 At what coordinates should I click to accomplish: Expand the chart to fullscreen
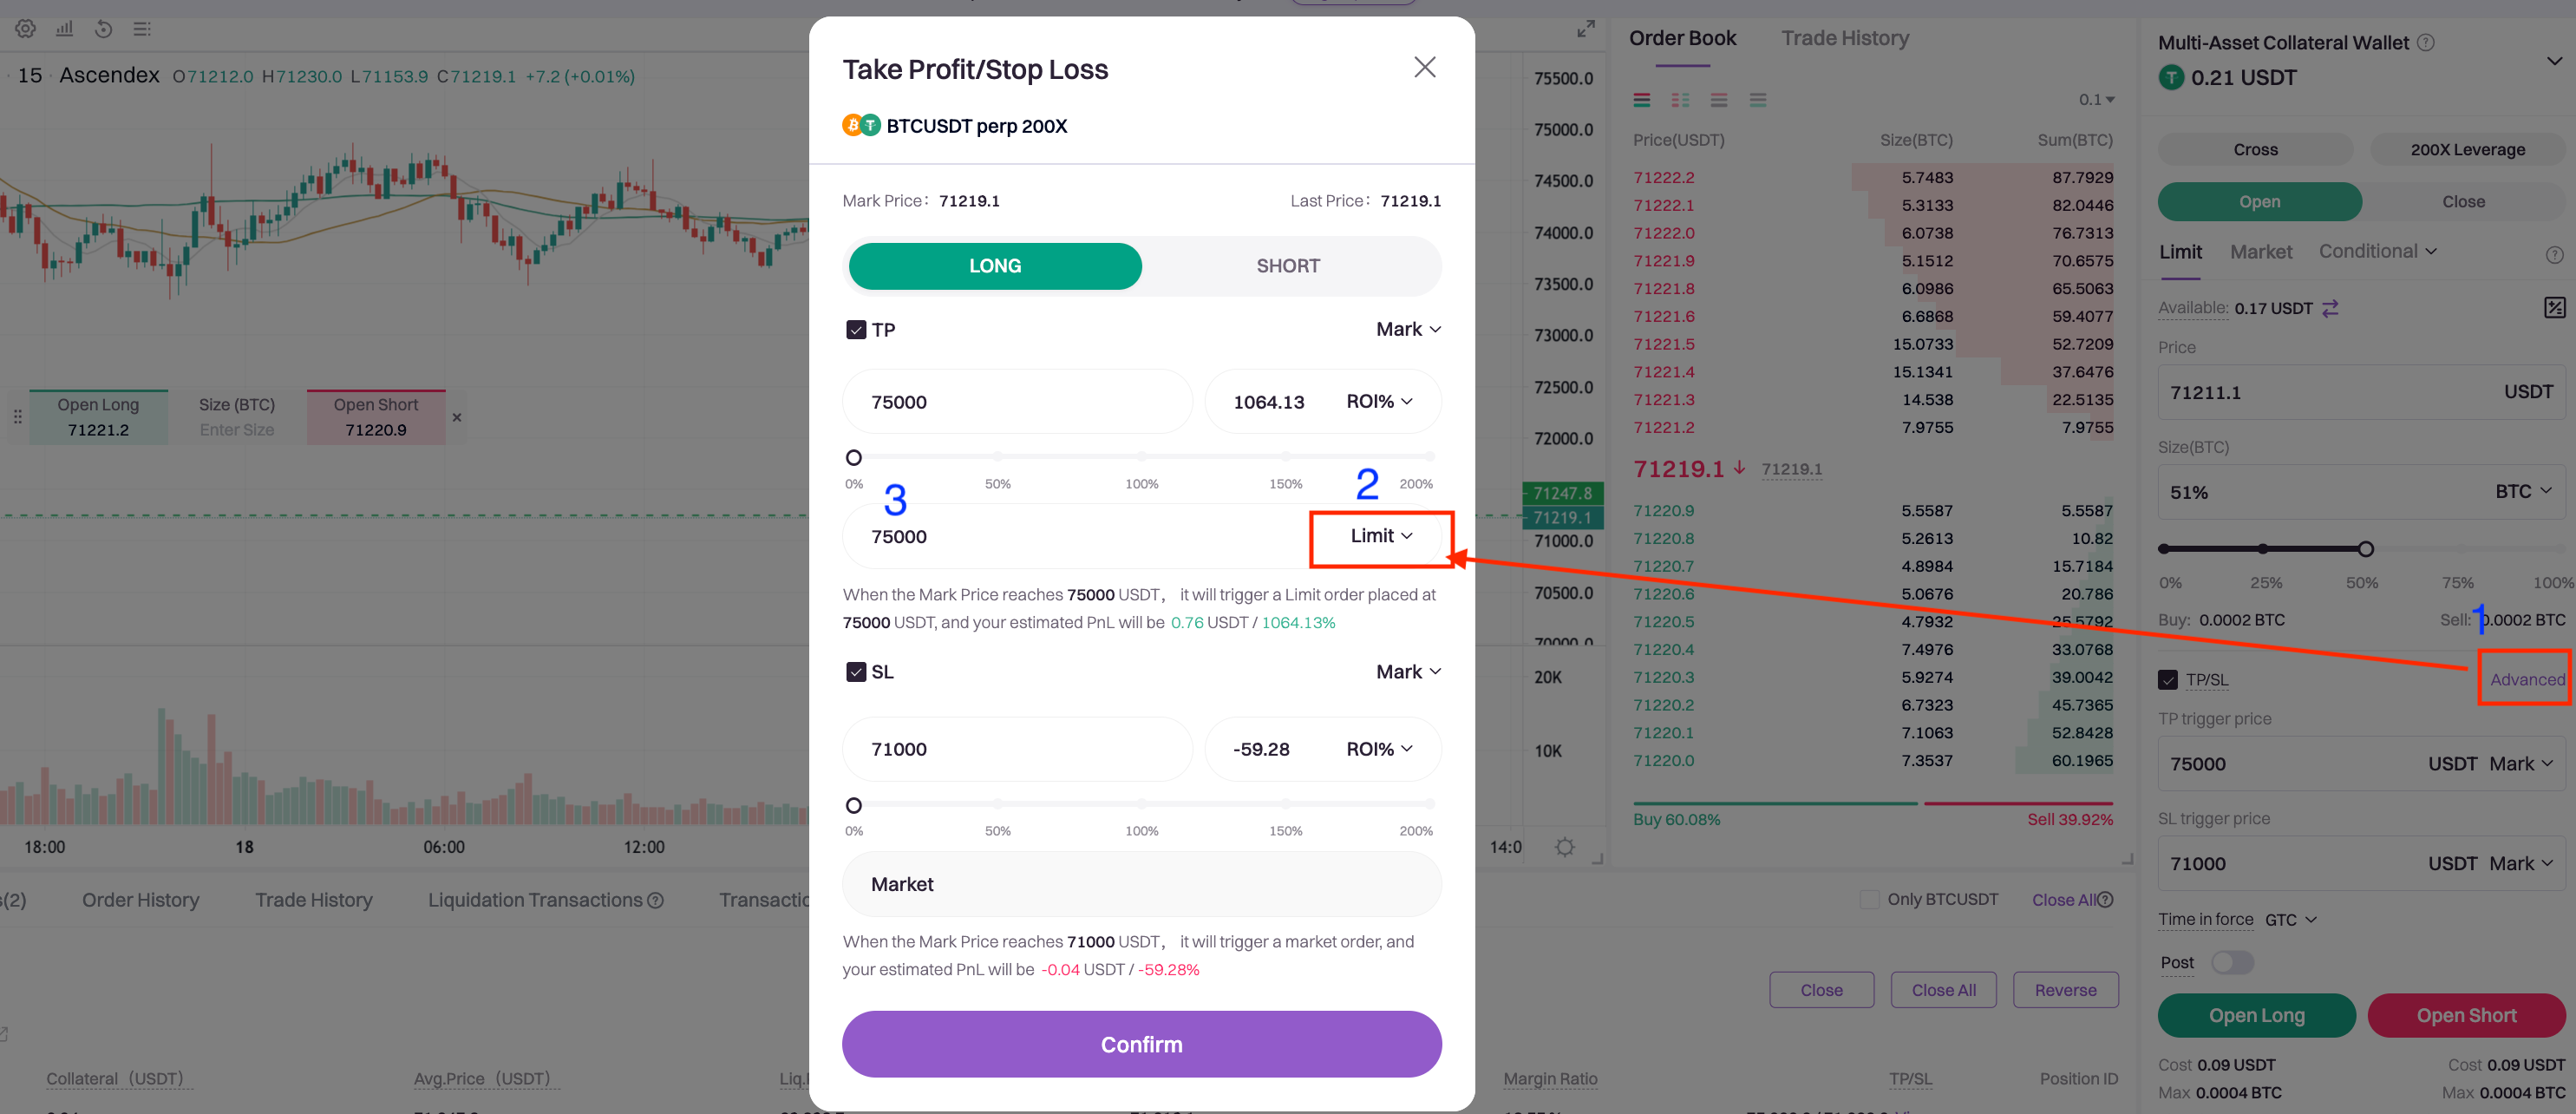[x=1585, y=29]
